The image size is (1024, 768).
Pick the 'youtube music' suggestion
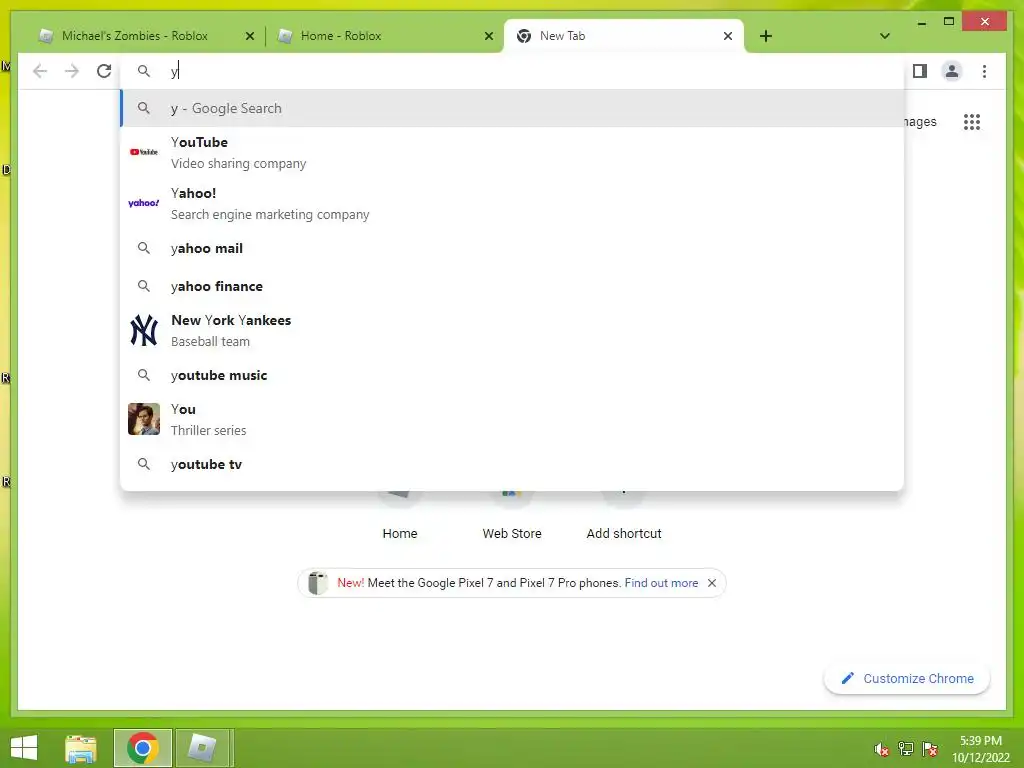point(513,375)
